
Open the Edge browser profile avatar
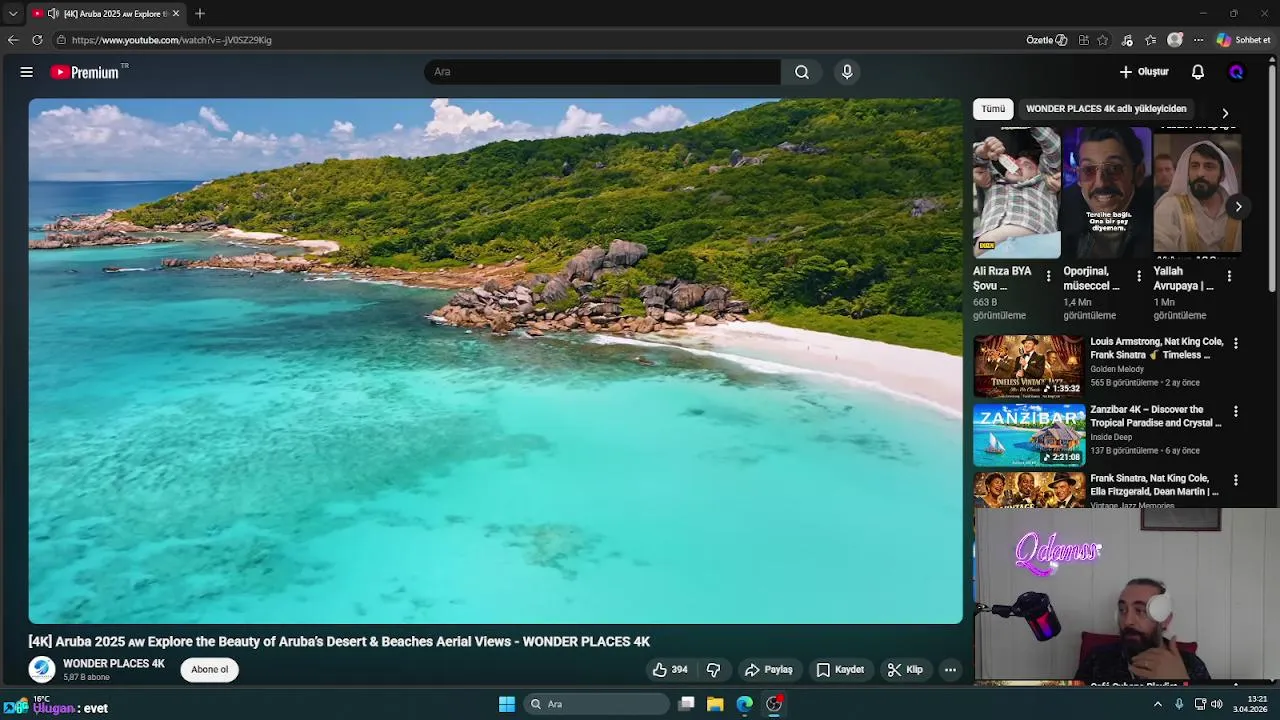1175,40
